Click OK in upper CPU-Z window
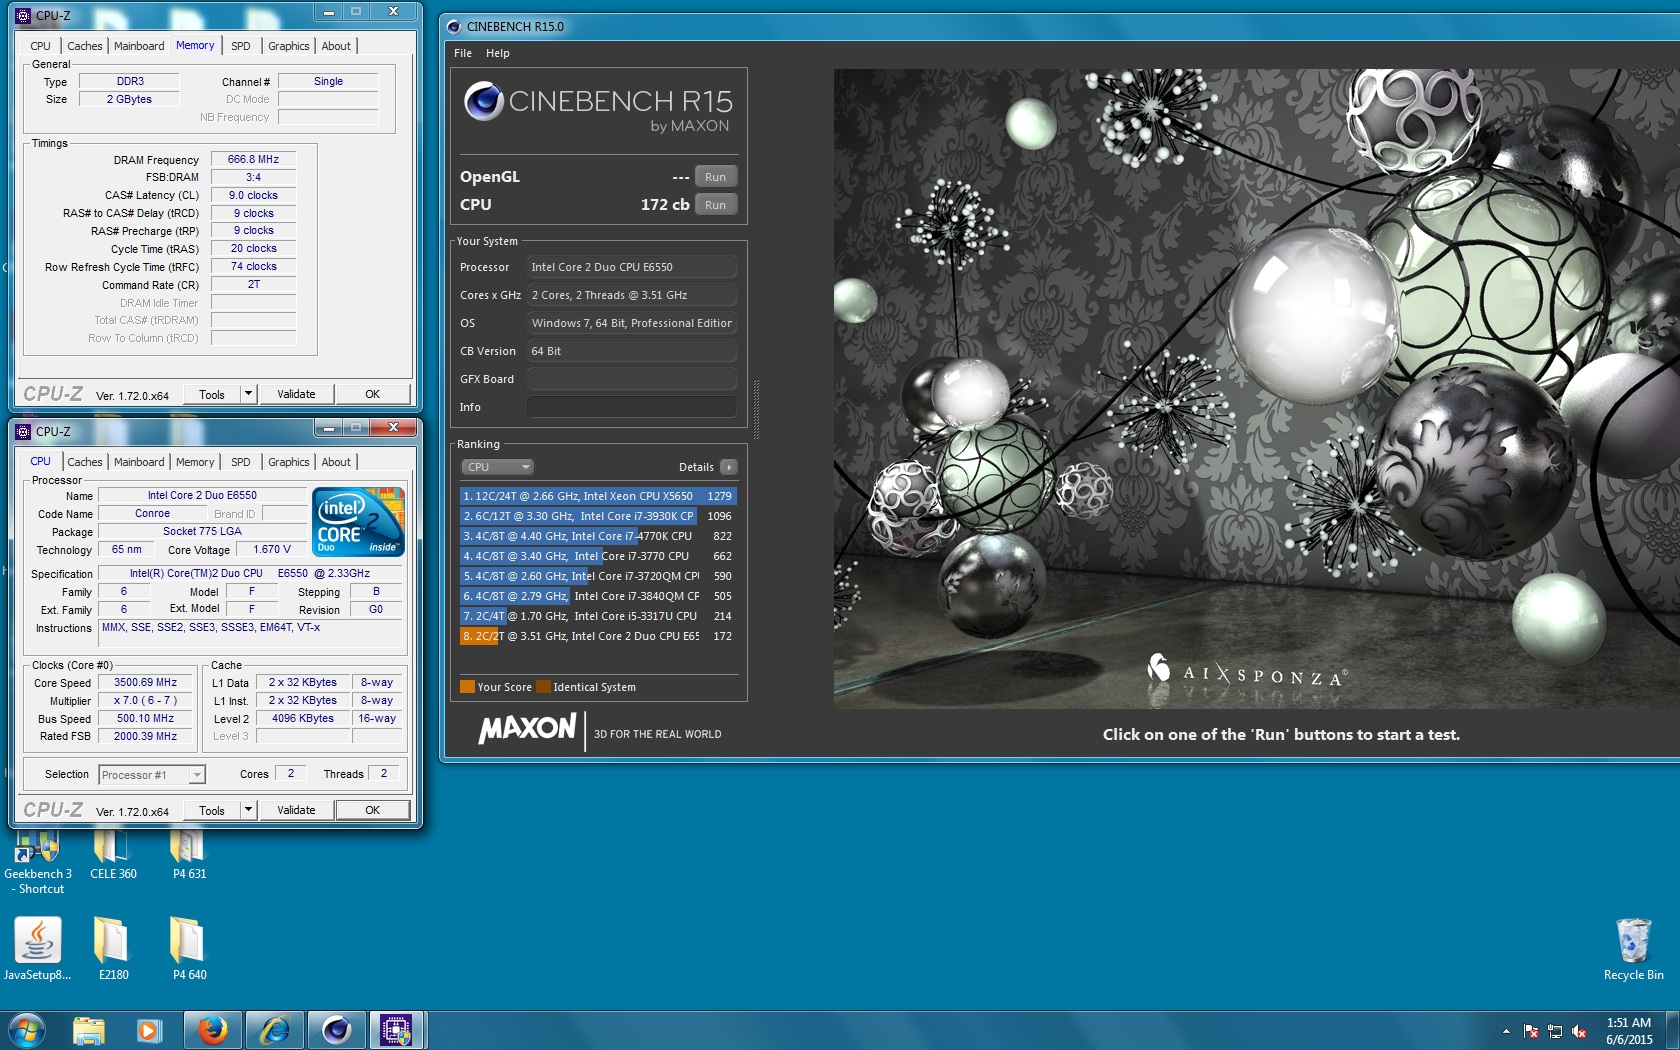Viewport: 1680px width, 1050px height. point(372,394)
